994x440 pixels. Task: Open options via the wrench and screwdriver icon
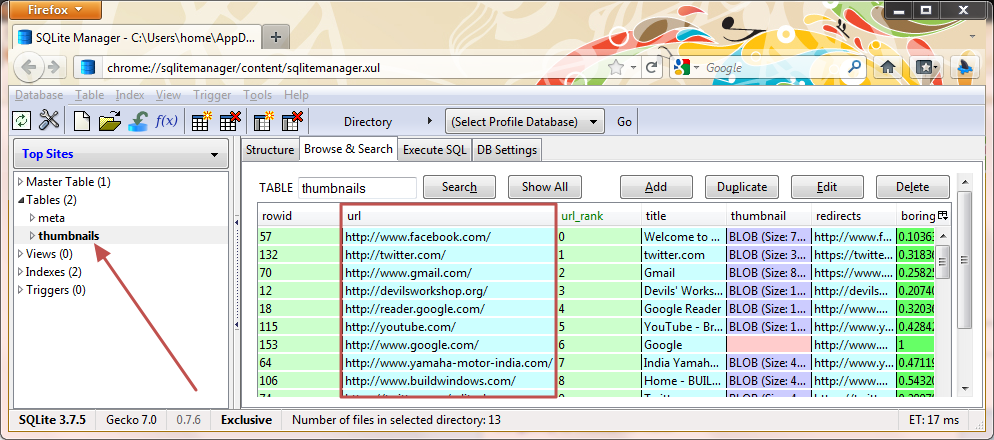pyautogui.click(x=49, y=120)
